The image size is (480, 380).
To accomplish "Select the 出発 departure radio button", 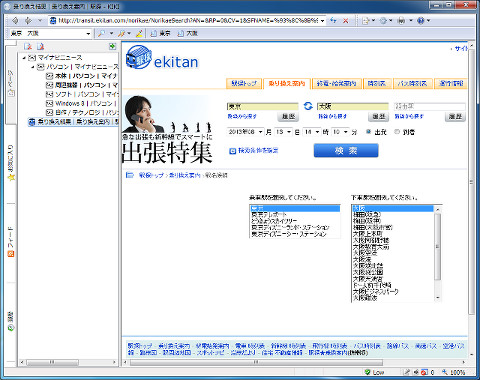I will [x=369, y=132].
